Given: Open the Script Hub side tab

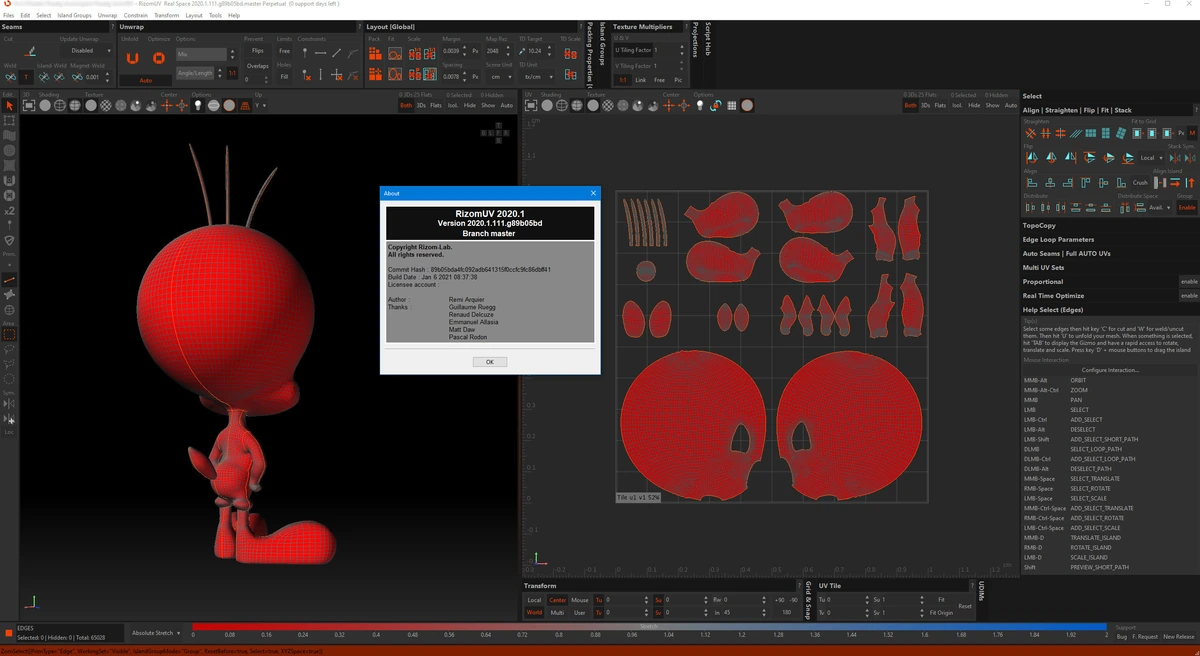Looking at the screenshot, I should pos(708,38).
